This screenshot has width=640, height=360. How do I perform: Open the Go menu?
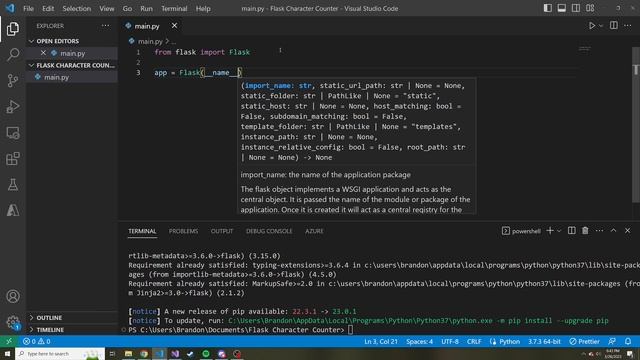(127, 9)
